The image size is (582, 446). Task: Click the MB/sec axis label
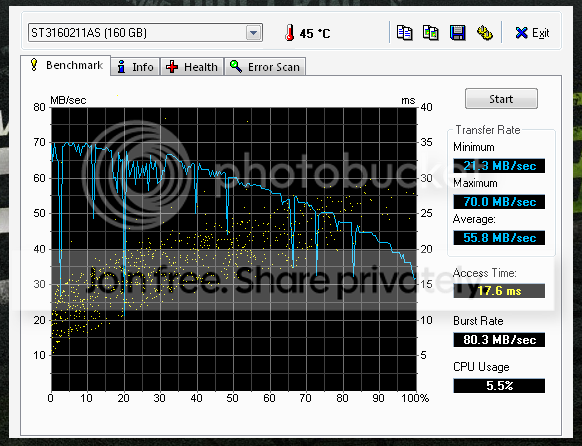pyautogui.click(x=68, y=100)
